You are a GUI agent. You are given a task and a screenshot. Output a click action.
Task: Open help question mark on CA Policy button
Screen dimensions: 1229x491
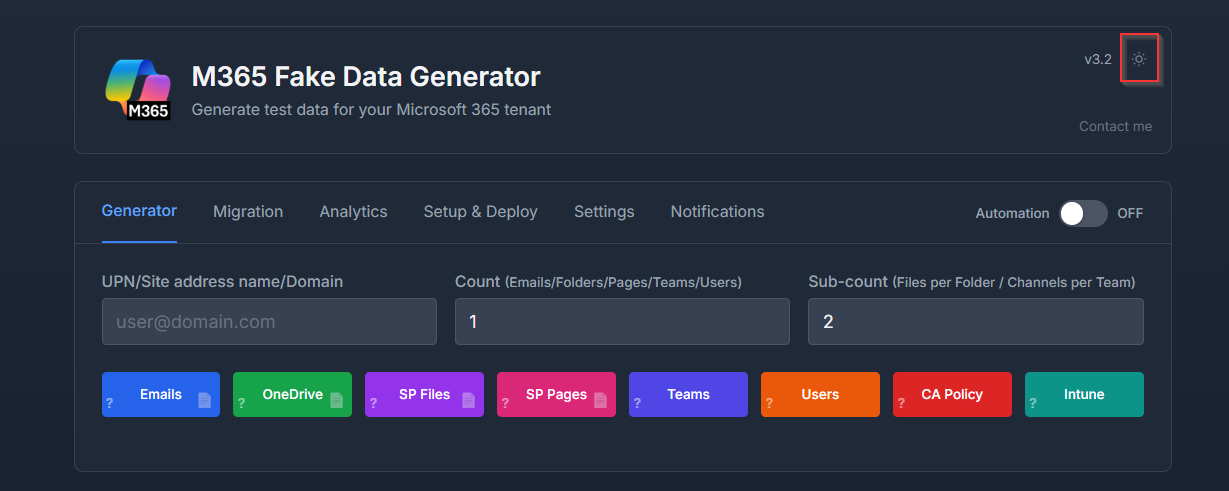point(901,403)
